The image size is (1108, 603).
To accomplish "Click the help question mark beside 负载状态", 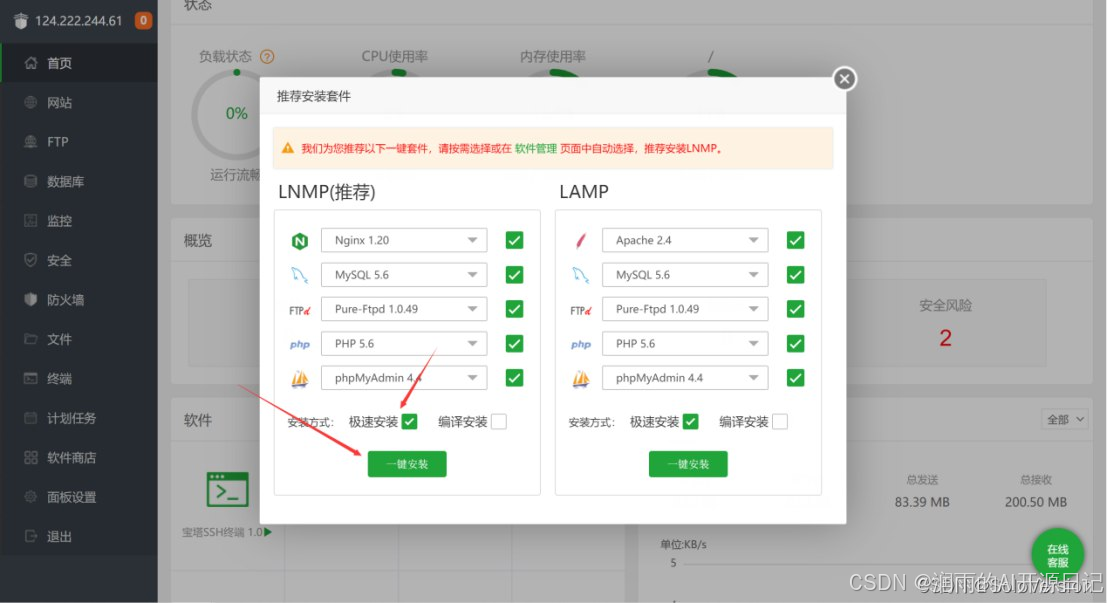I will click(267, 57).
